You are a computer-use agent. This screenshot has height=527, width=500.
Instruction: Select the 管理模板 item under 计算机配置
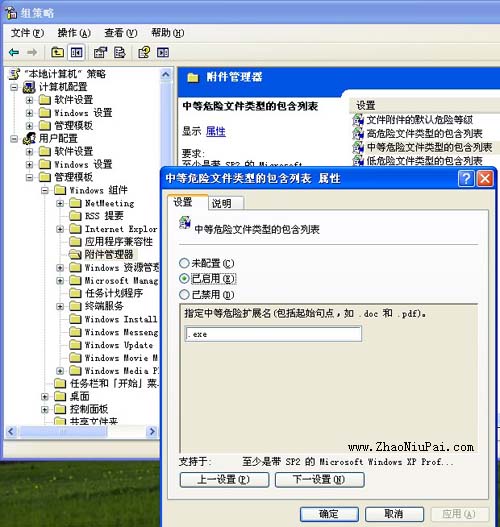click(x=74, y=126)
